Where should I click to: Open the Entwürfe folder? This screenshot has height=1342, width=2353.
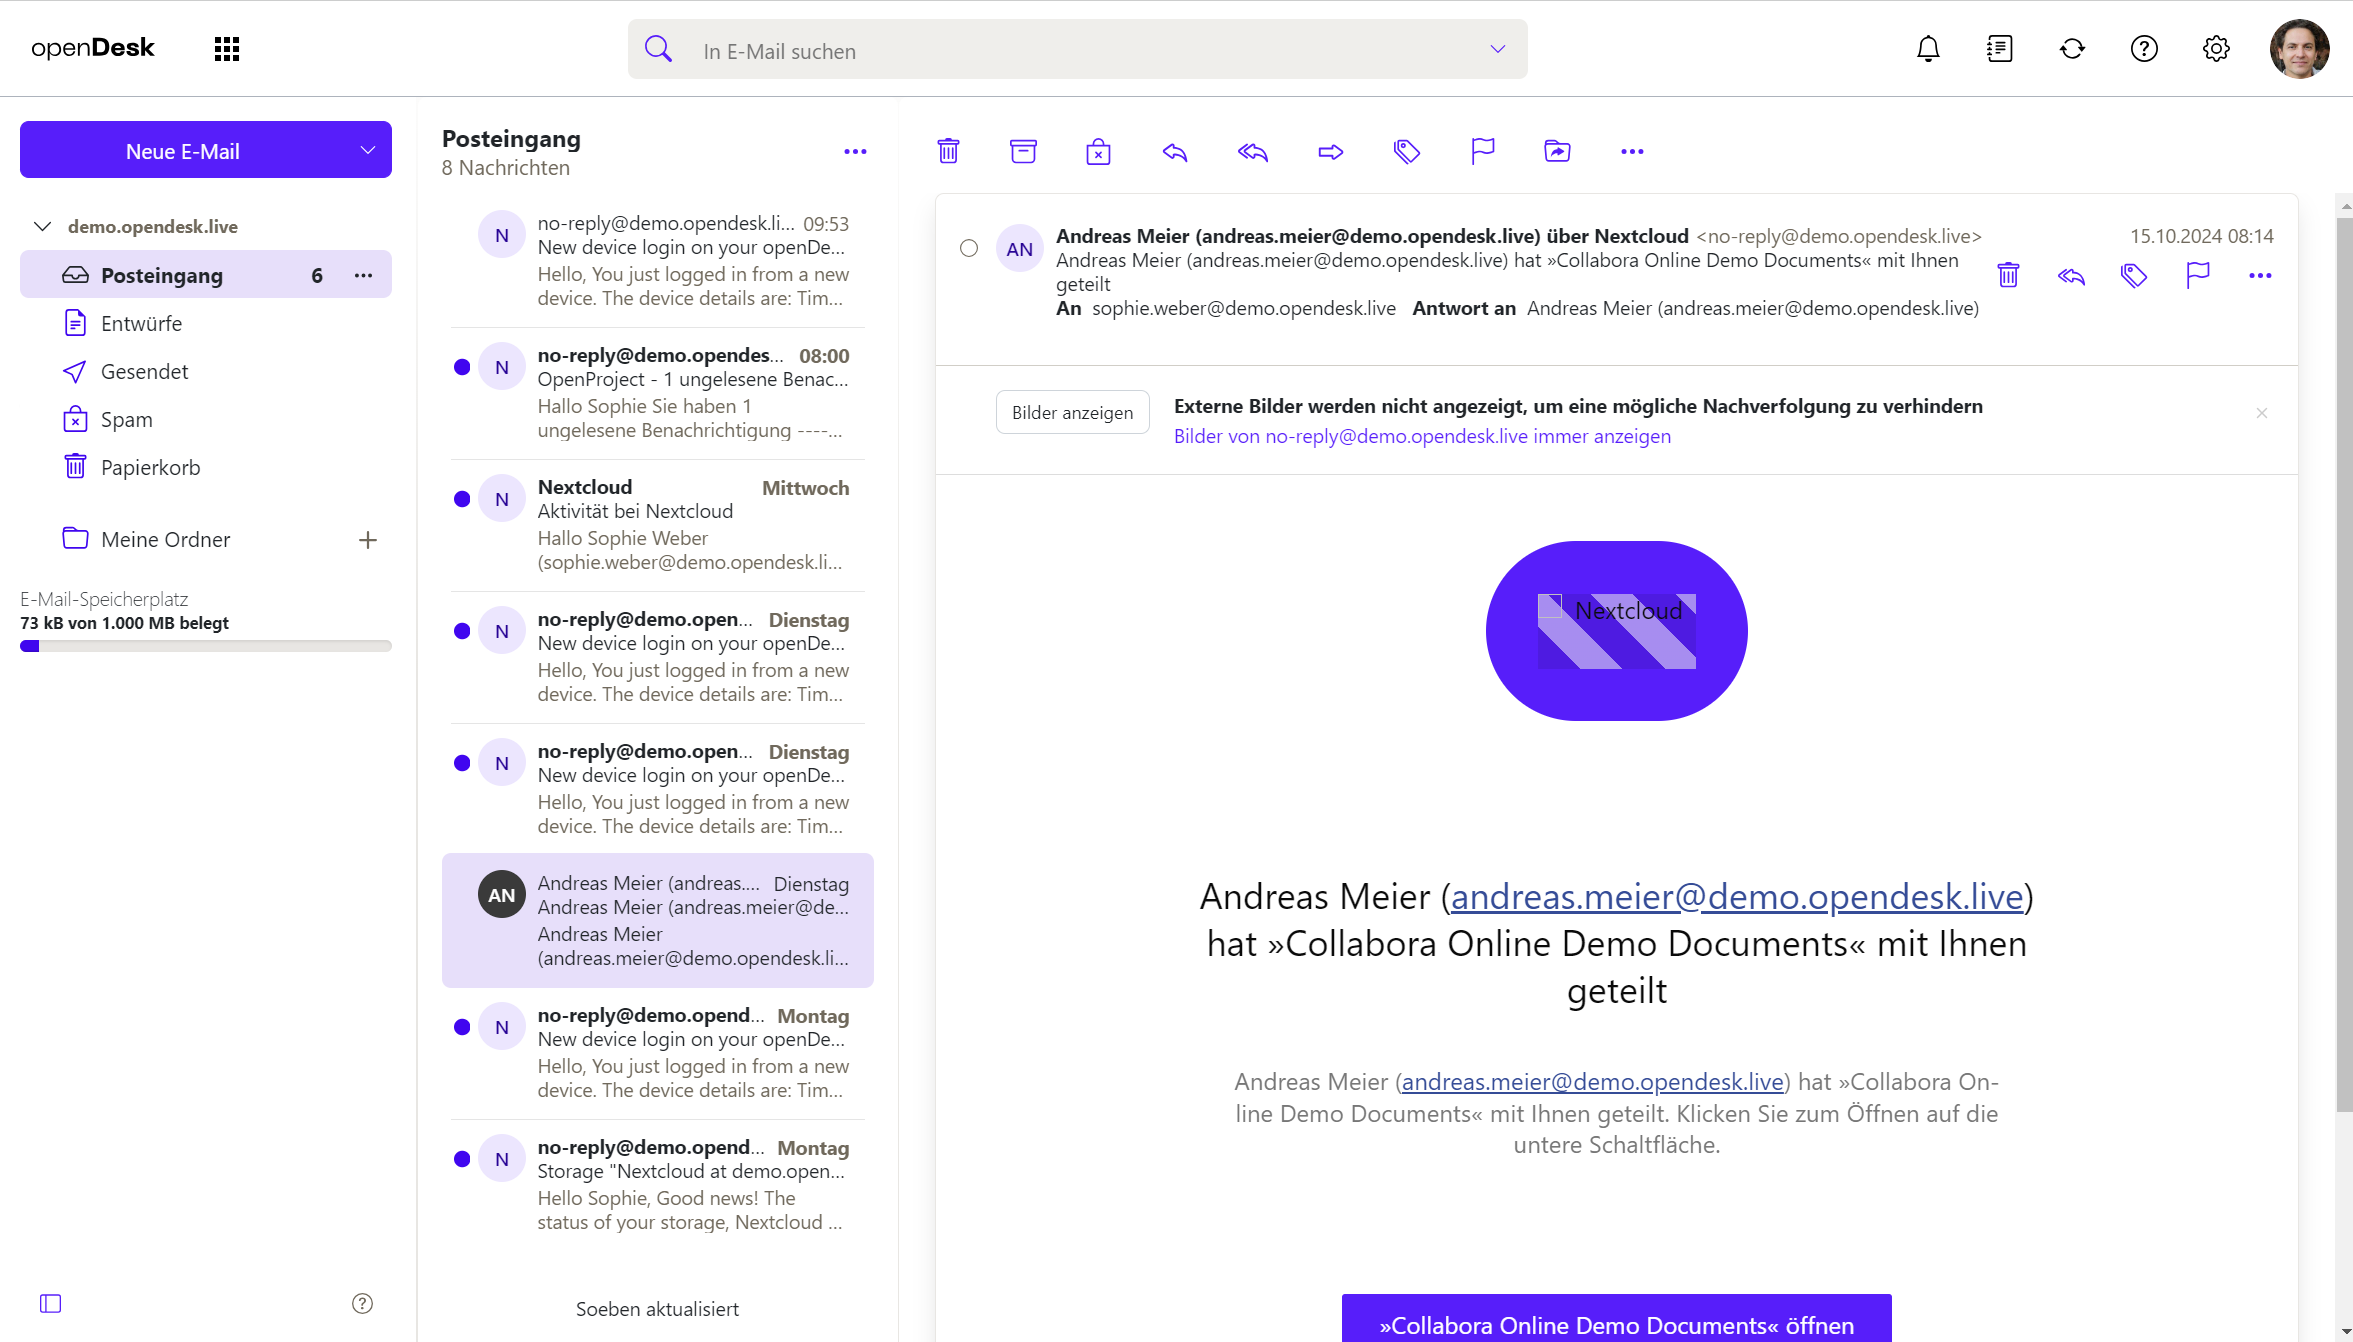click(141, 323)
